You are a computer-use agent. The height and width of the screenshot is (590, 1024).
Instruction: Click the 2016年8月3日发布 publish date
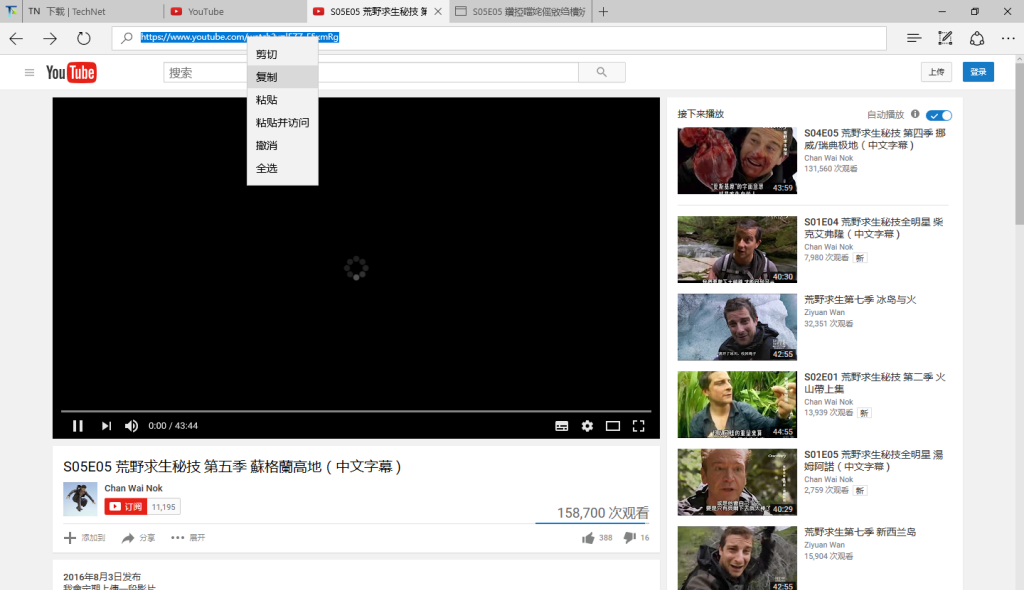(102, 577)
